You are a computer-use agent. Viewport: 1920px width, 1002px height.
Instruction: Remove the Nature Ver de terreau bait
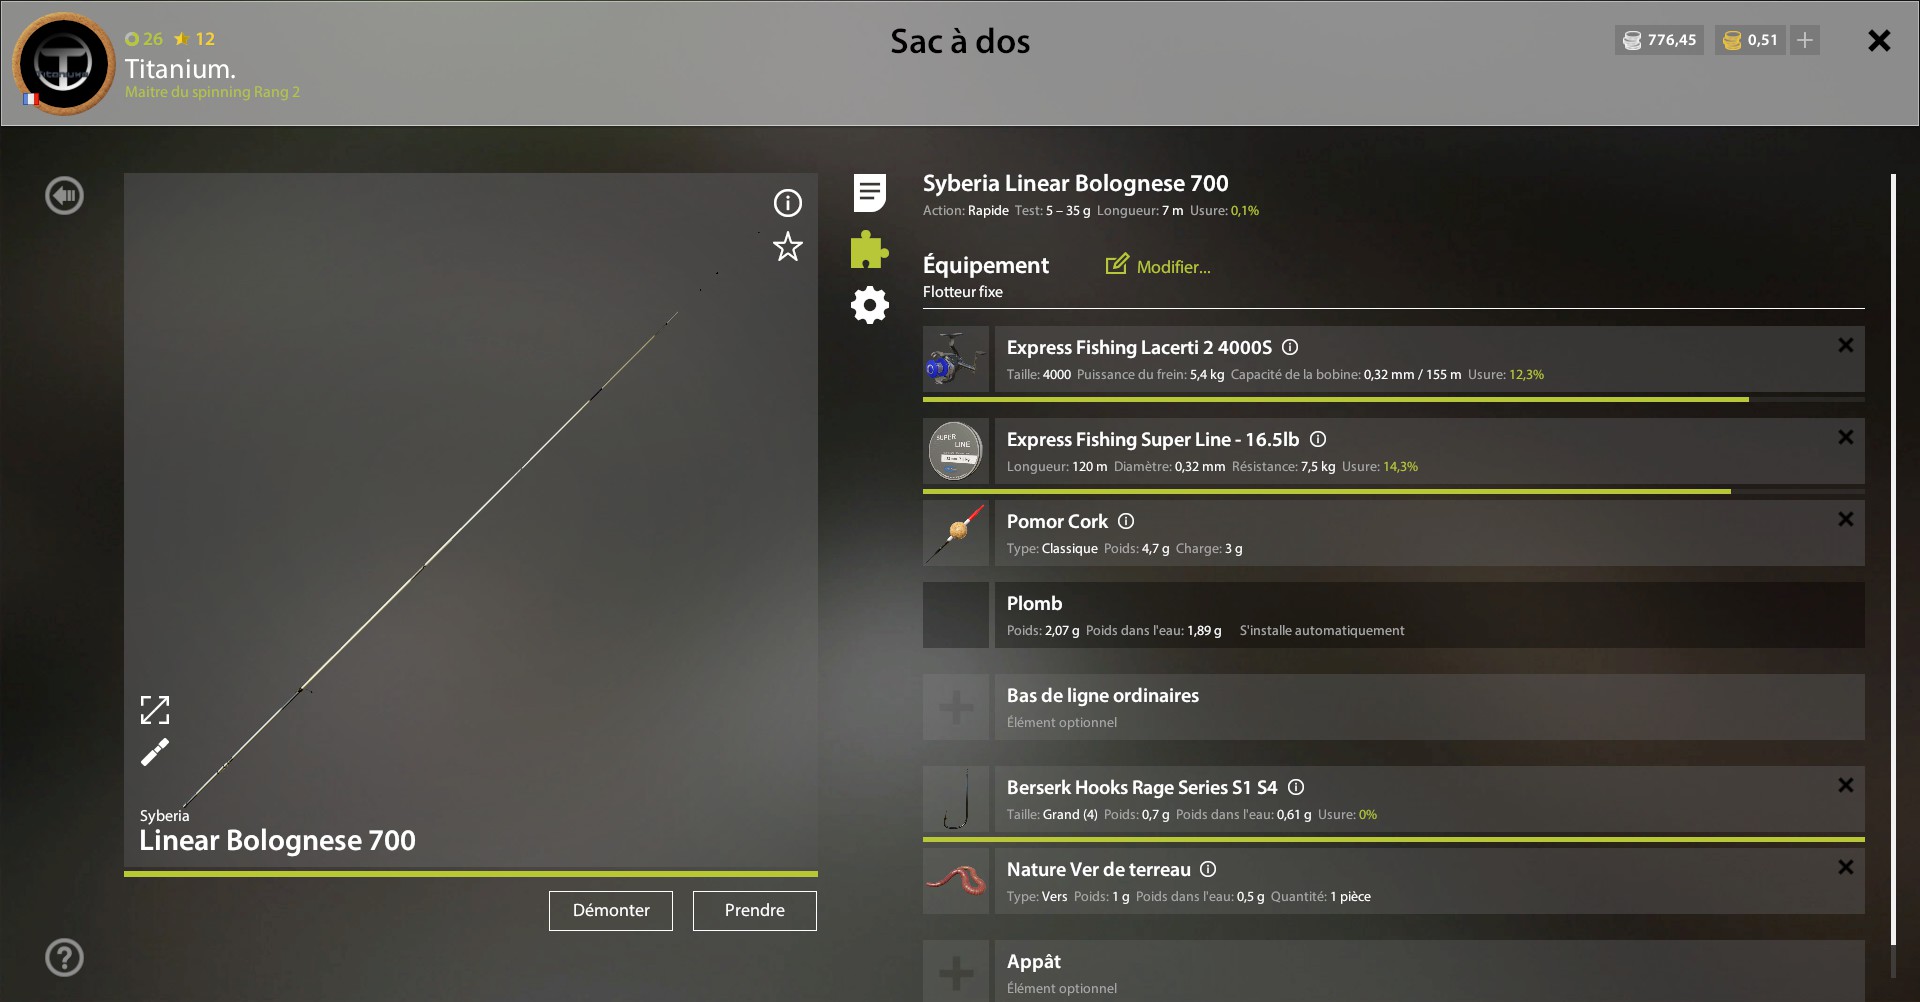click(x=1846, y=867)
